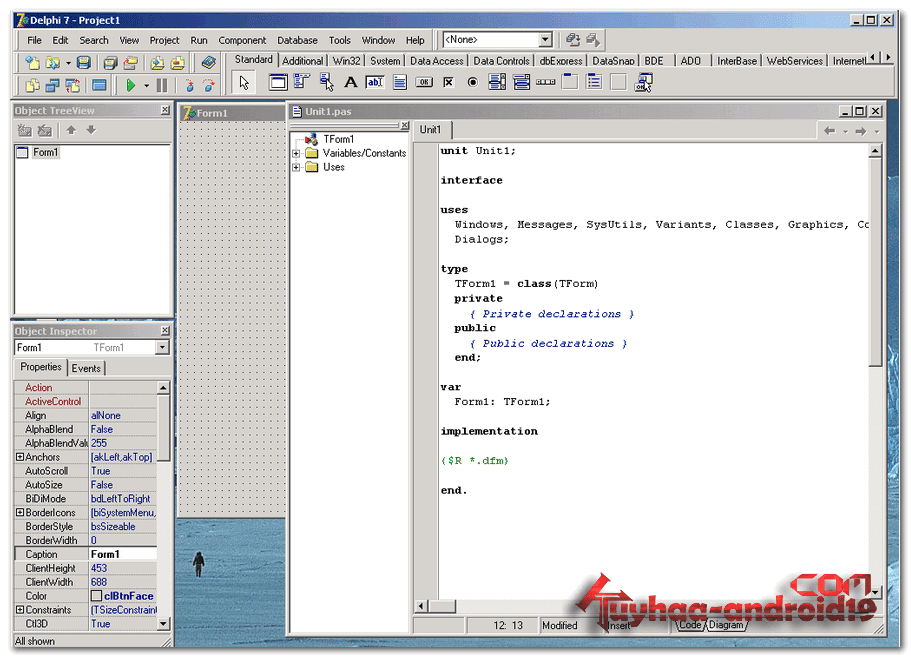Click the Pause program icon

[162, 85]
